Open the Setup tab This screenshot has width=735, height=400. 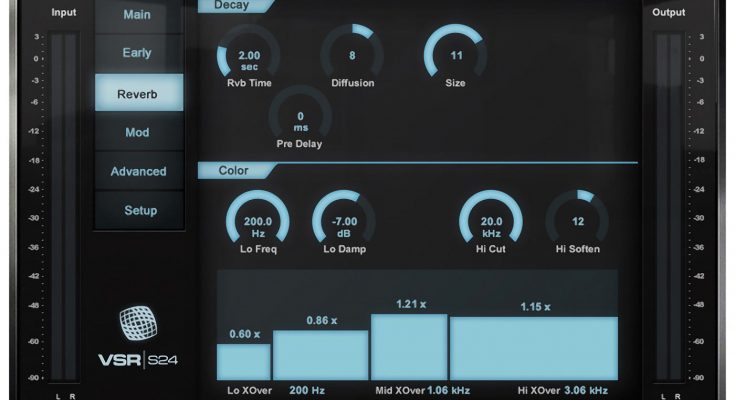(x=139, y=210)
